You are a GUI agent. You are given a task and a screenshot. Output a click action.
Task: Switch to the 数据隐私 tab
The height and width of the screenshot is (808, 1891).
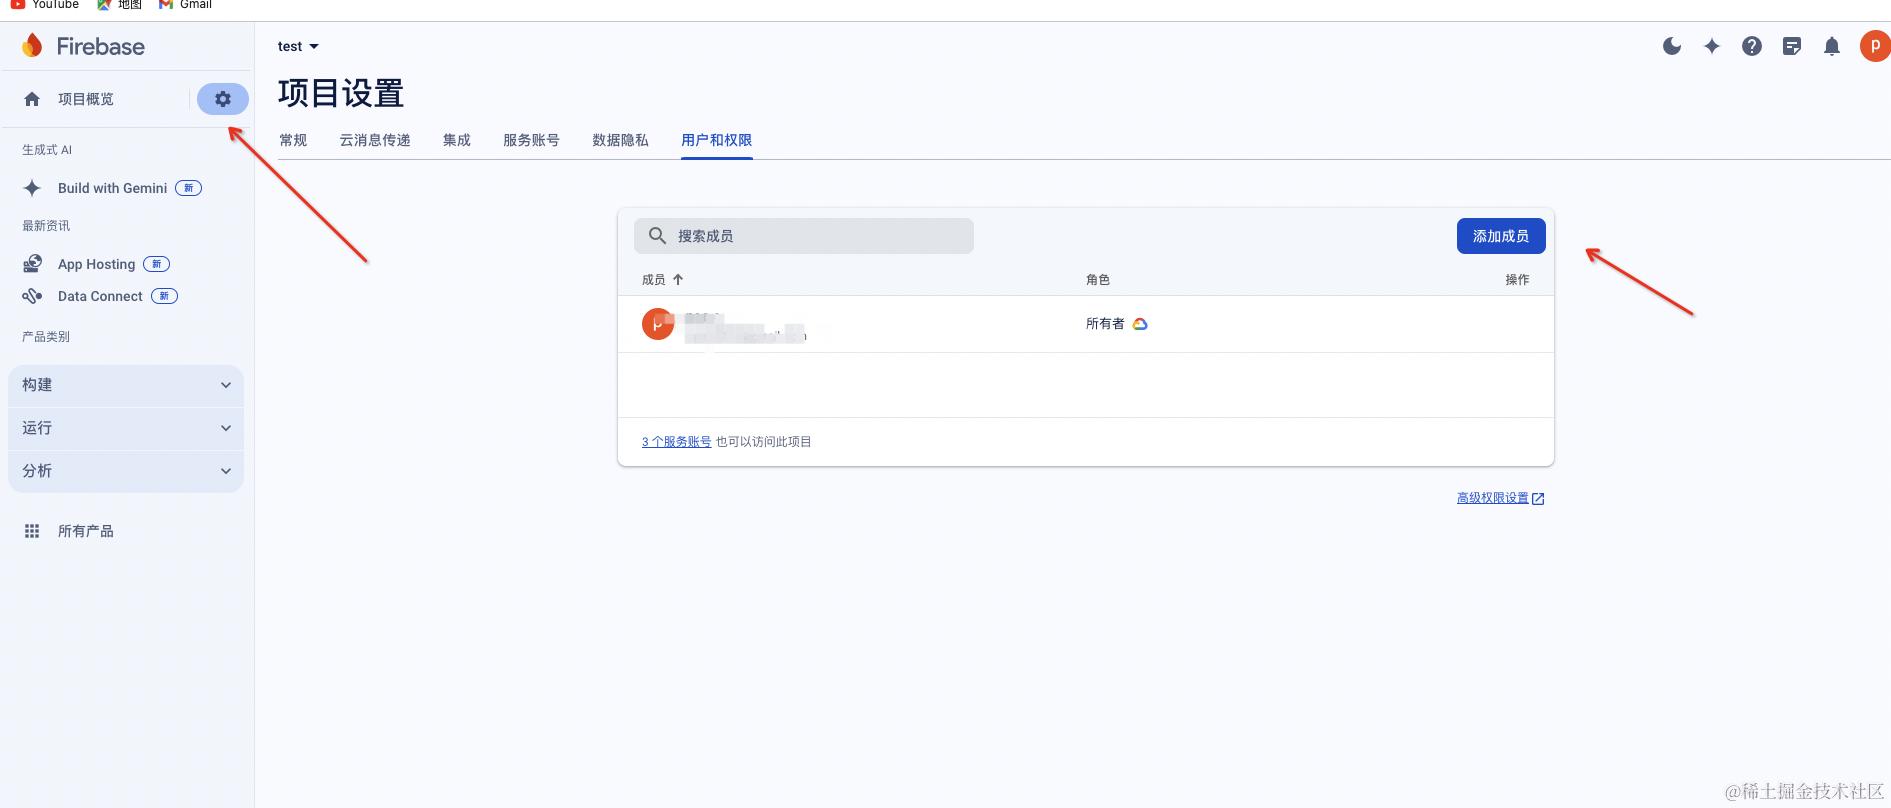point(620,140)
